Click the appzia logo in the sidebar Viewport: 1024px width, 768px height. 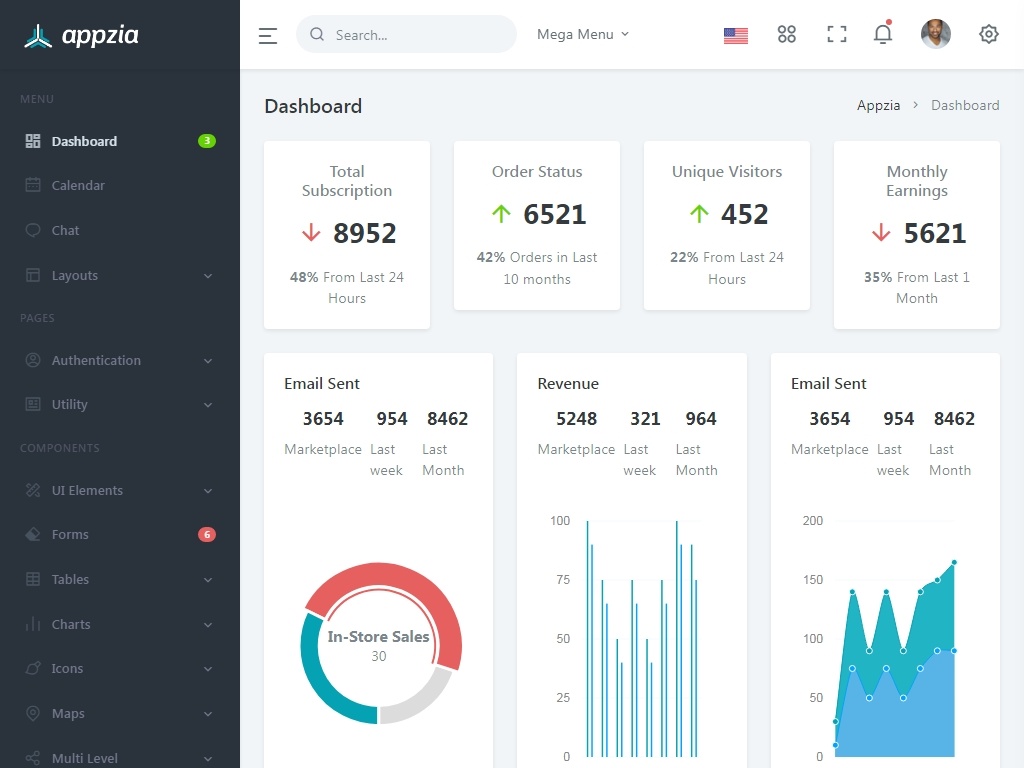(x=81, y=35)
